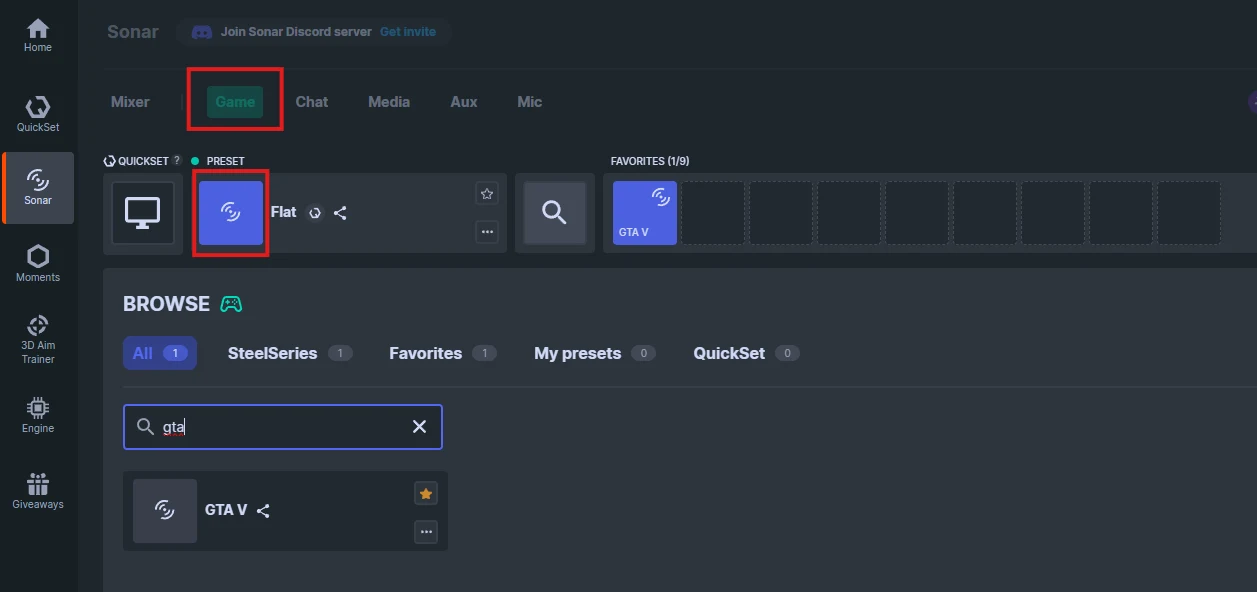Screen dimensions: 1257x592
Task: Click the QuickSet icon beside Flat
Action: click(315, 213)
